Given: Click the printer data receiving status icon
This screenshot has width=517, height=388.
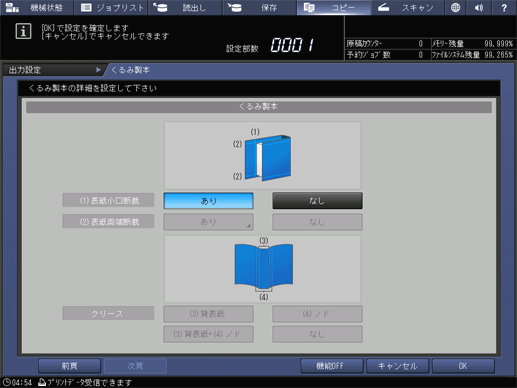Looking at the screenshot, I should (x=42, y=382).
